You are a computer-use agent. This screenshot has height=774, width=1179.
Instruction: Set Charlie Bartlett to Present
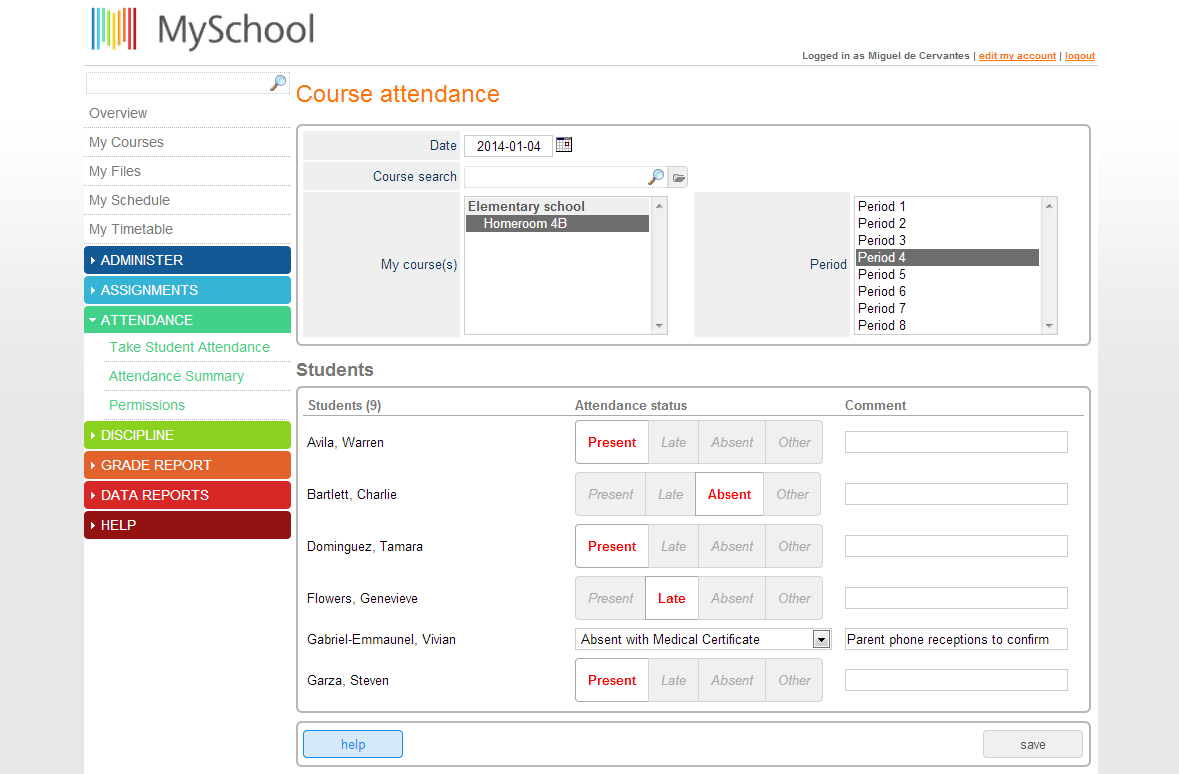click(610, 493)
